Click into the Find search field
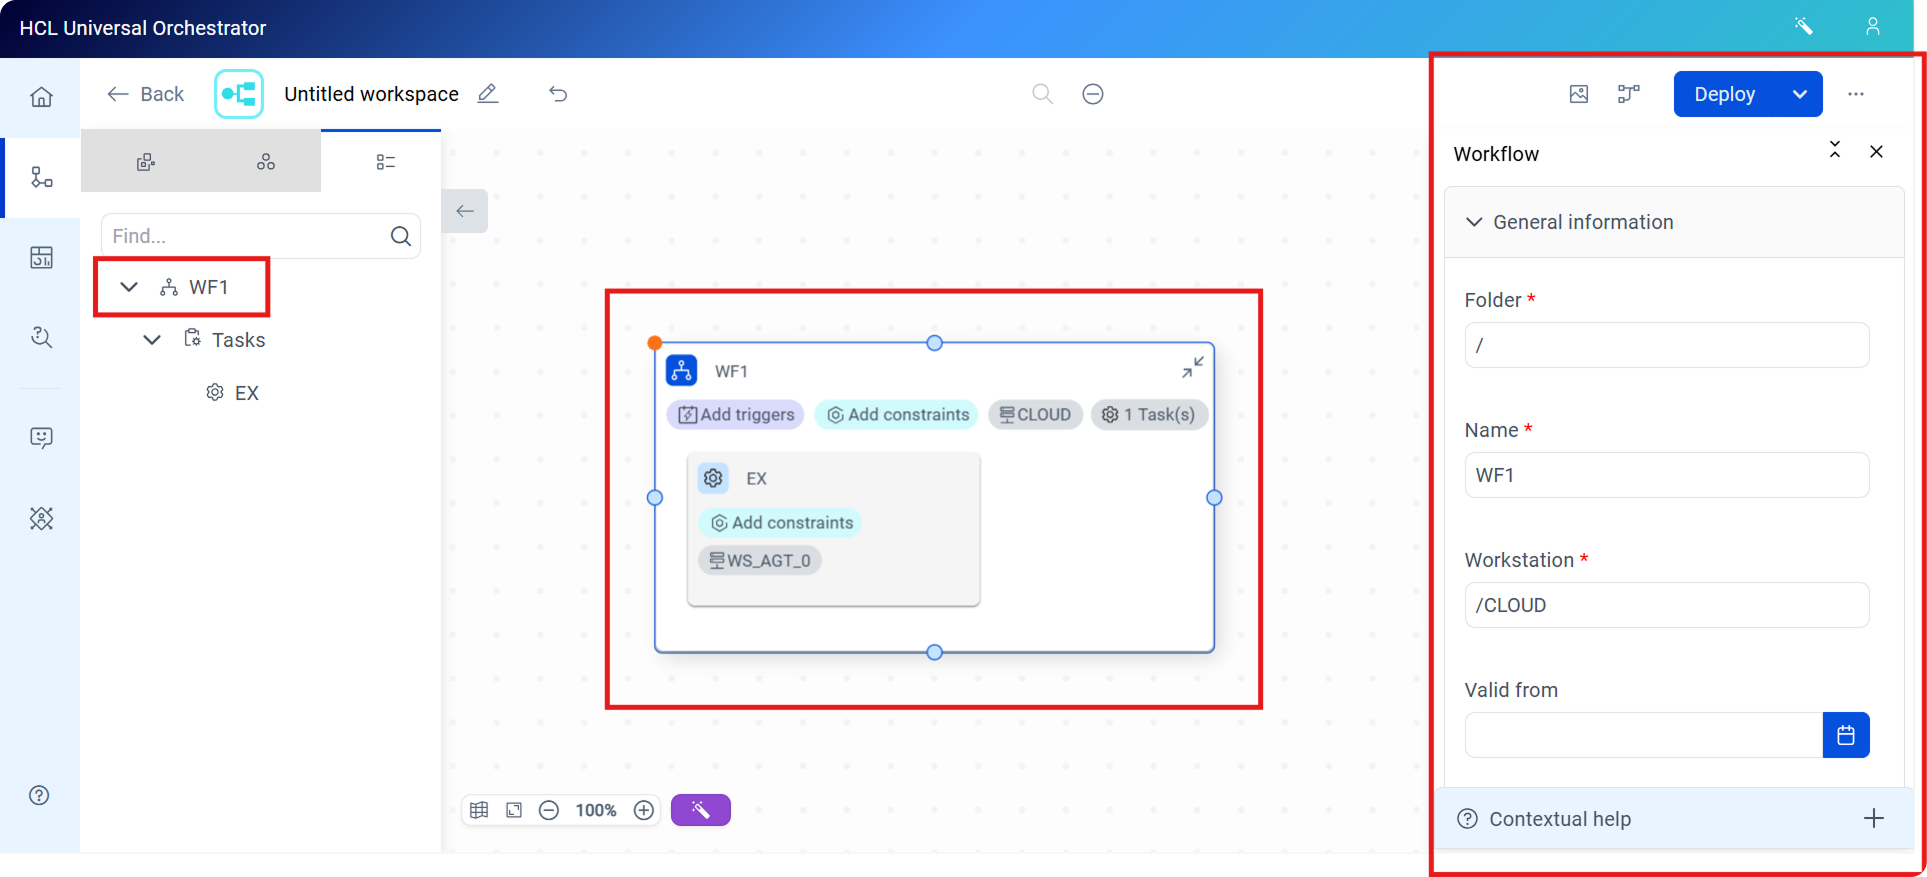The height and width of the screenshot is (877, 1927). tap(245, 236)
